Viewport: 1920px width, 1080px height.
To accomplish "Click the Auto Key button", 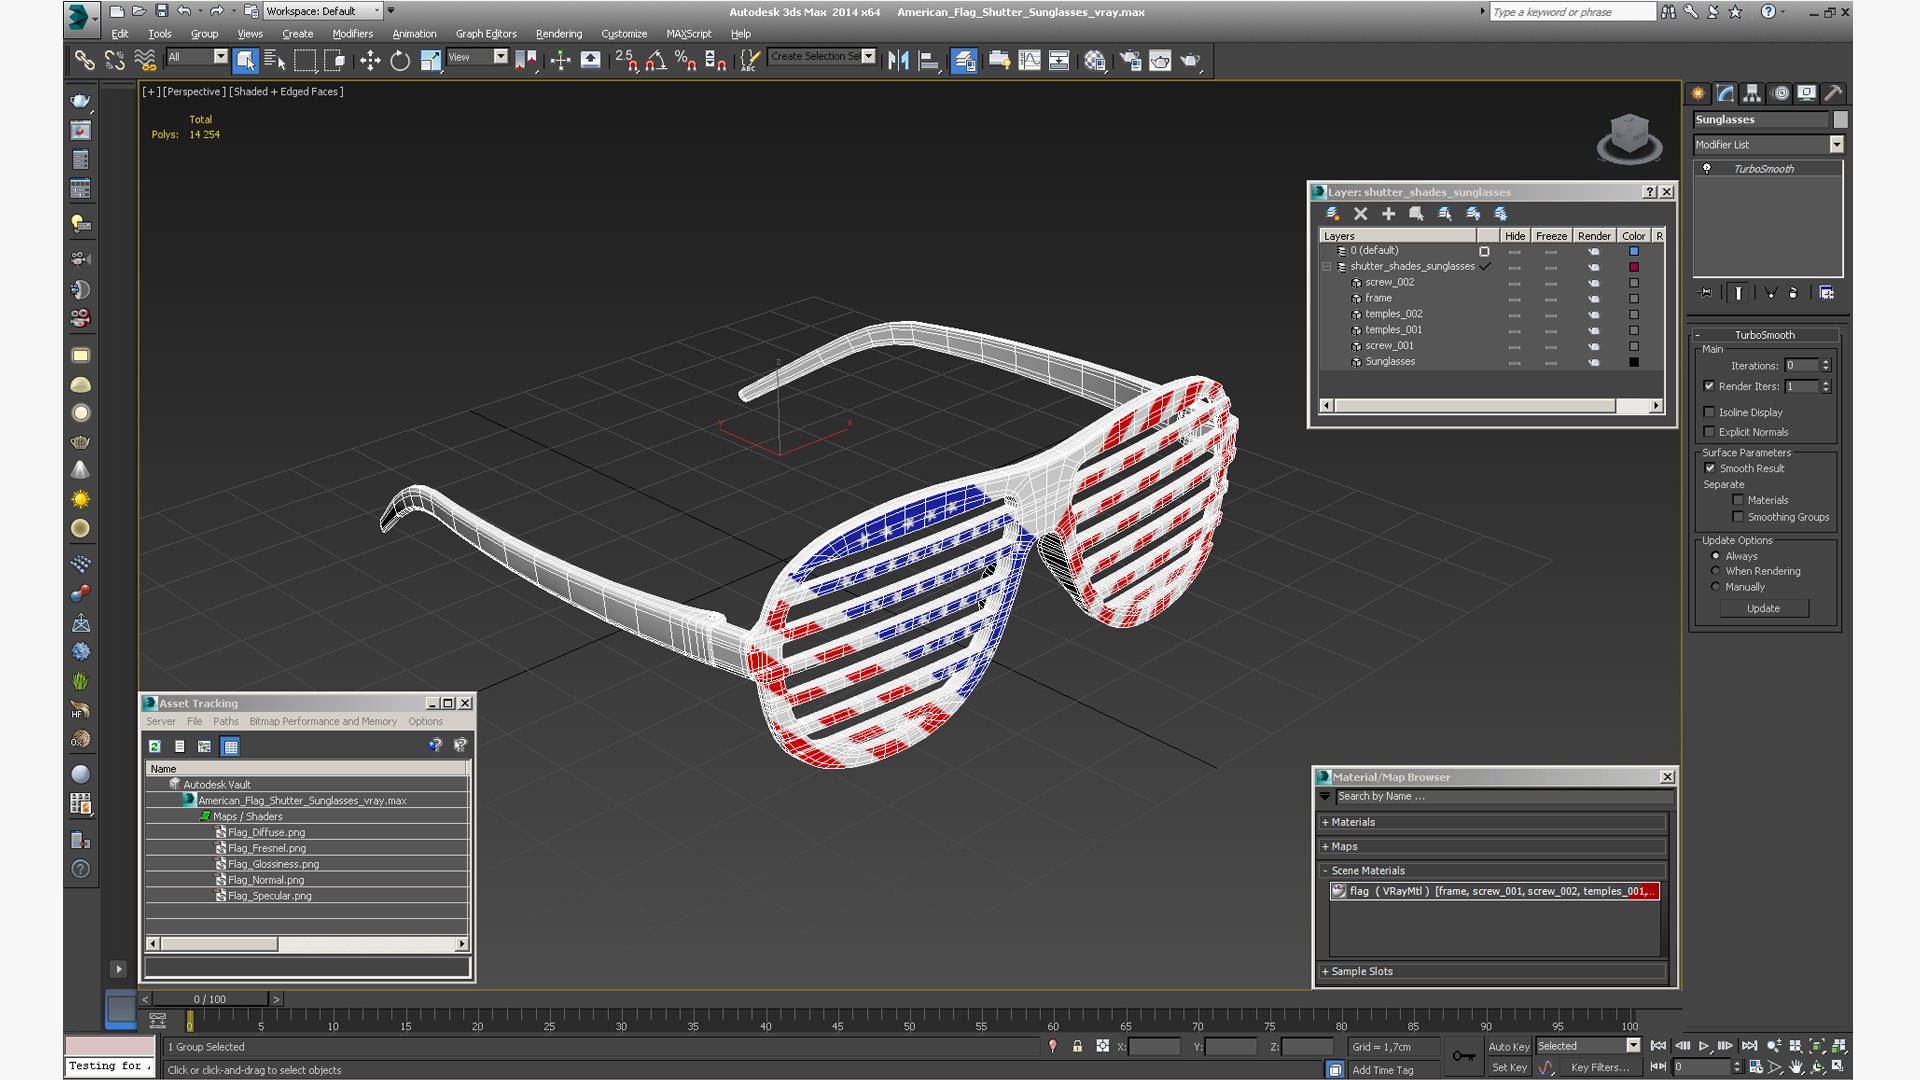I will (1509, 1046).
